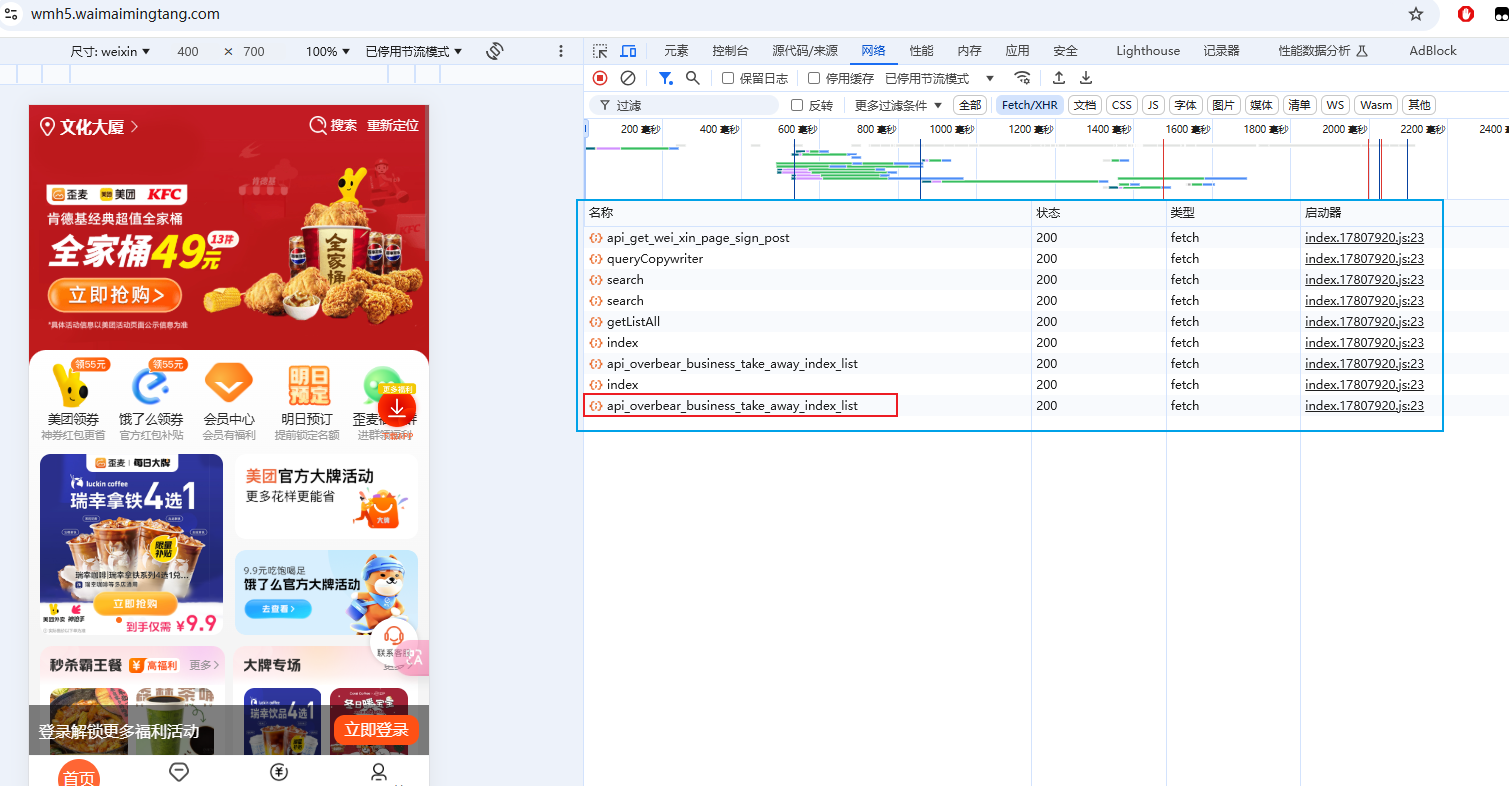Screen dimensions: 1509x786
Task: Sort by 状态 column header
Action: [x=1098, y=213]
